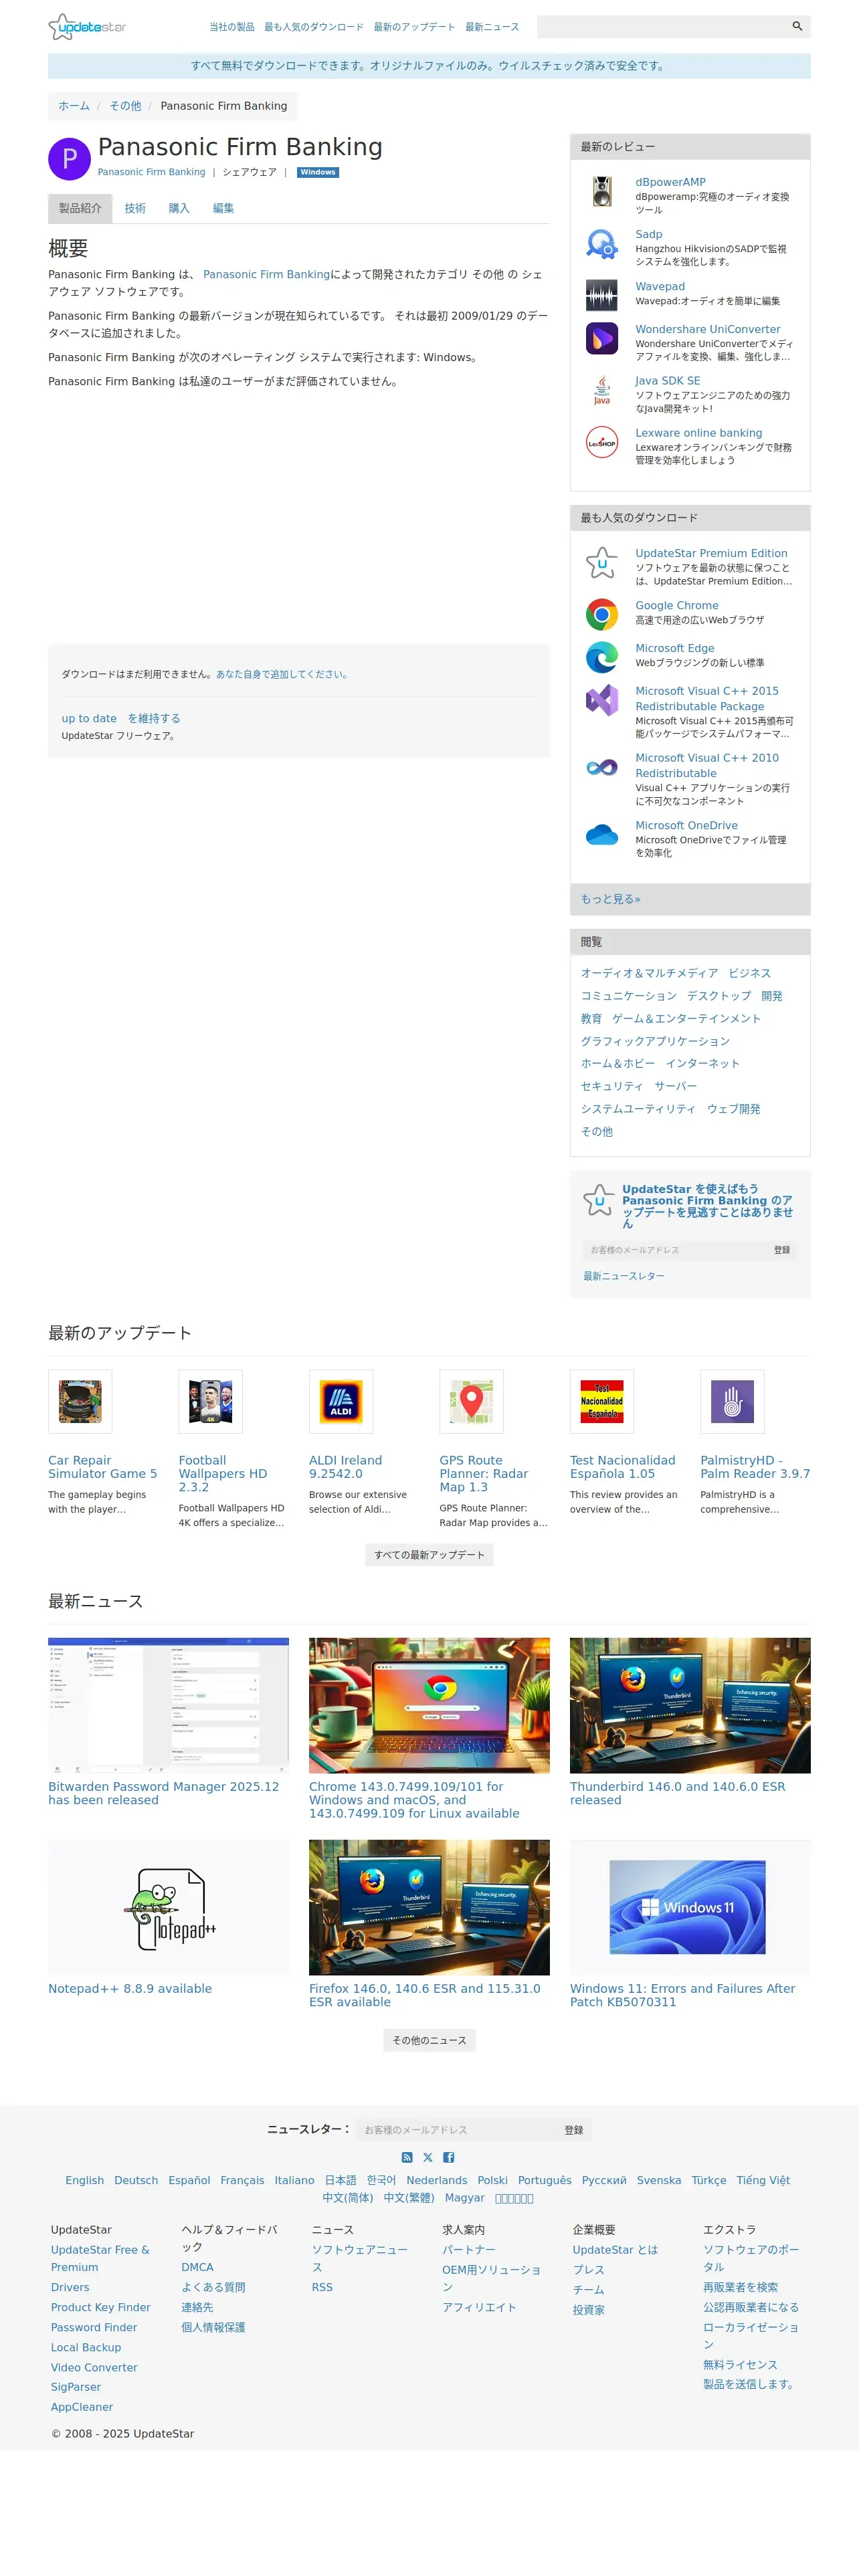Open Bitwarden Password Manager 2025.12 news link

pos(164,1793)
